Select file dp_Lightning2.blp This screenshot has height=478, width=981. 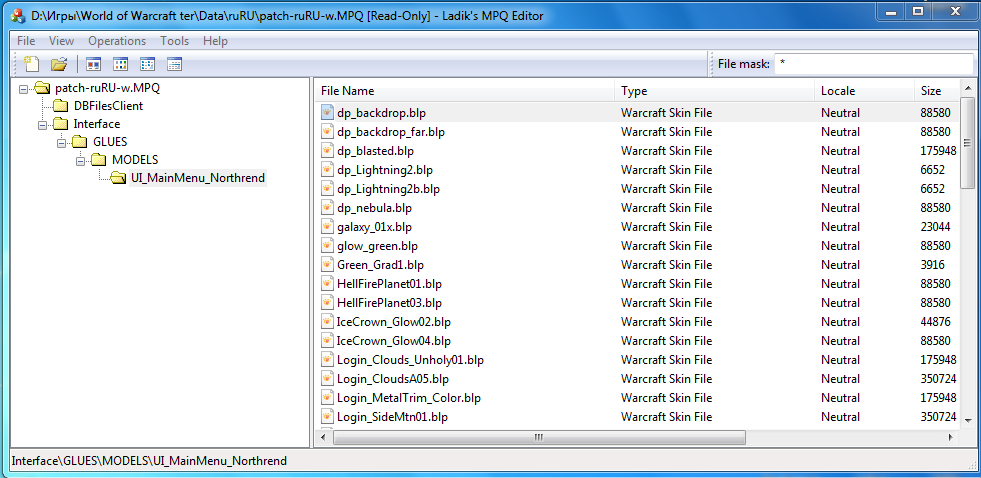coord(384,170)
